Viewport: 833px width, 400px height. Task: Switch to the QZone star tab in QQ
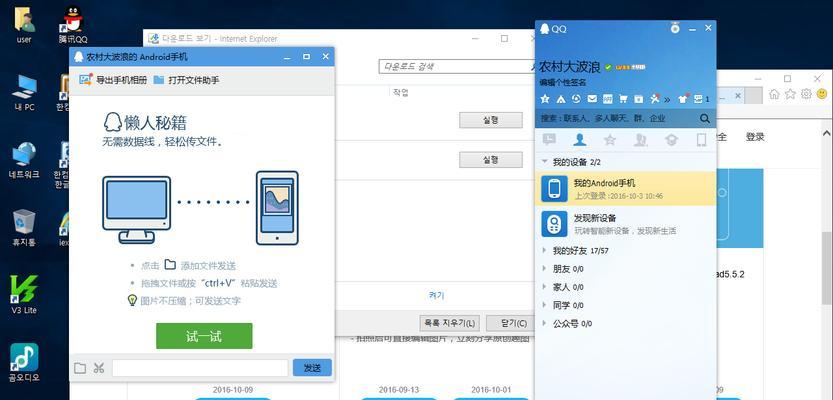pos(610,140)
